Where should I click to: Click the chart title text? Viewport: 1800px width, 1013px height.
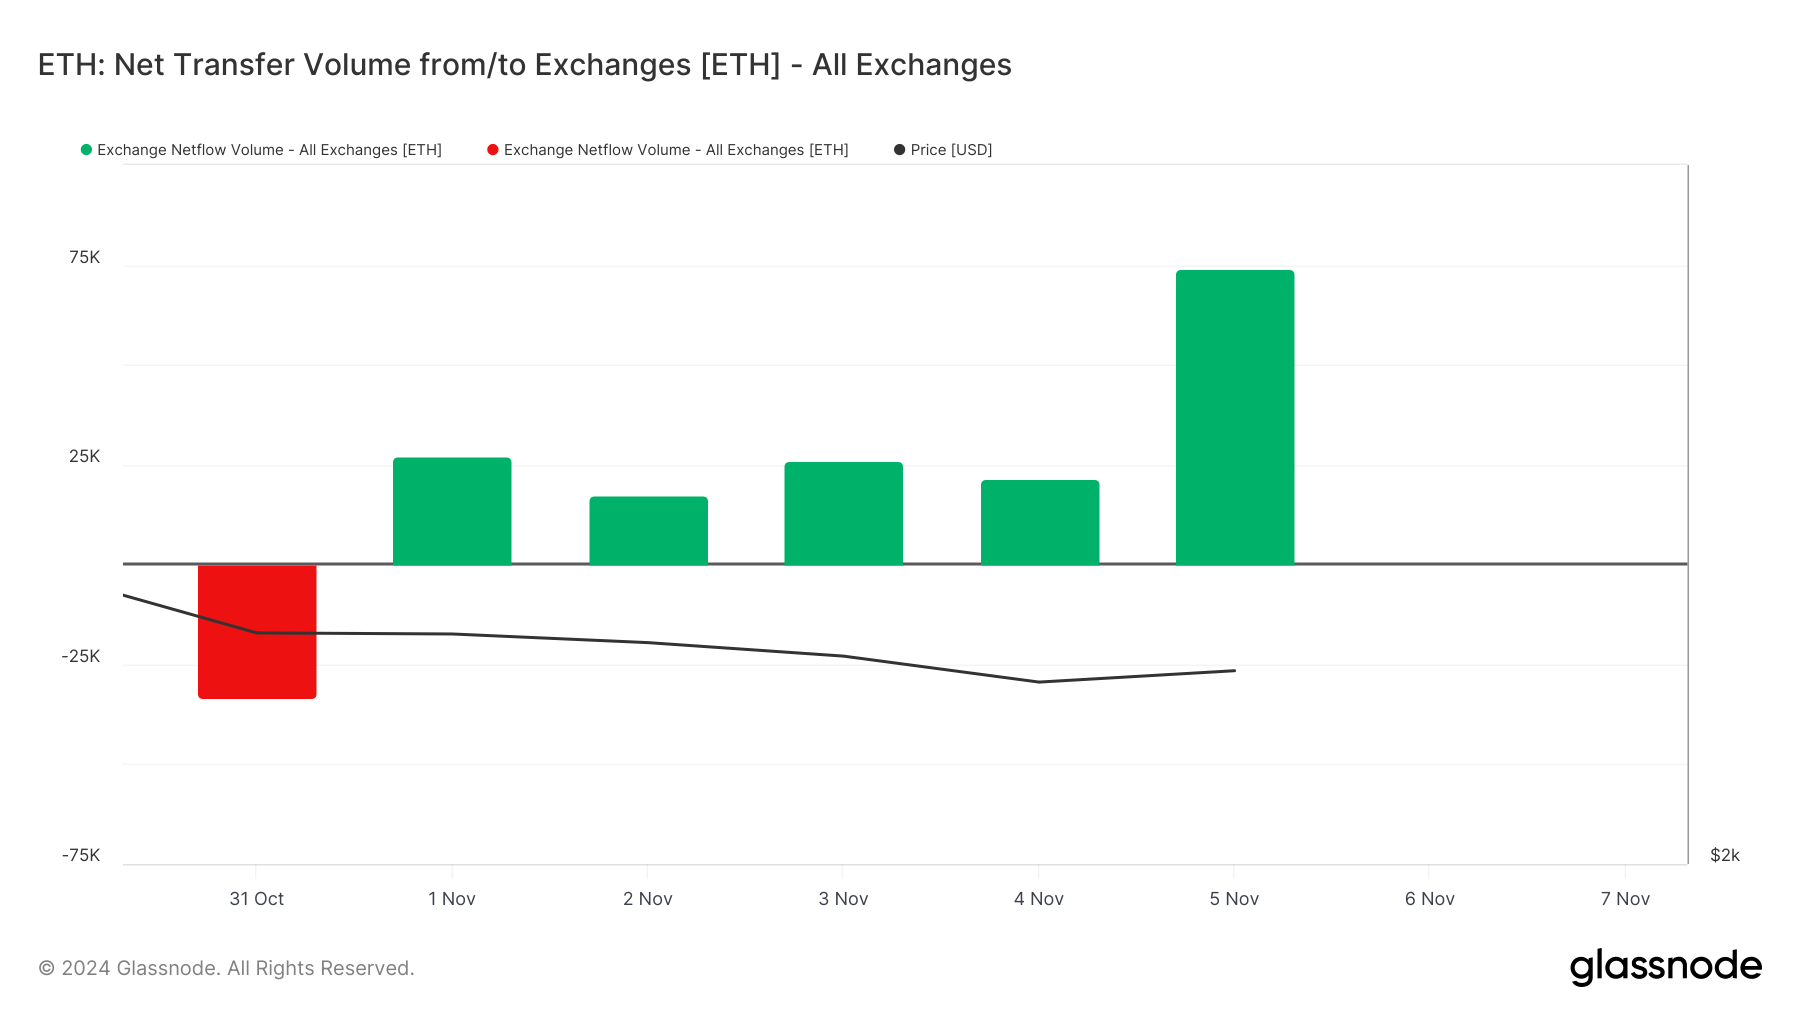coord(525,65)
